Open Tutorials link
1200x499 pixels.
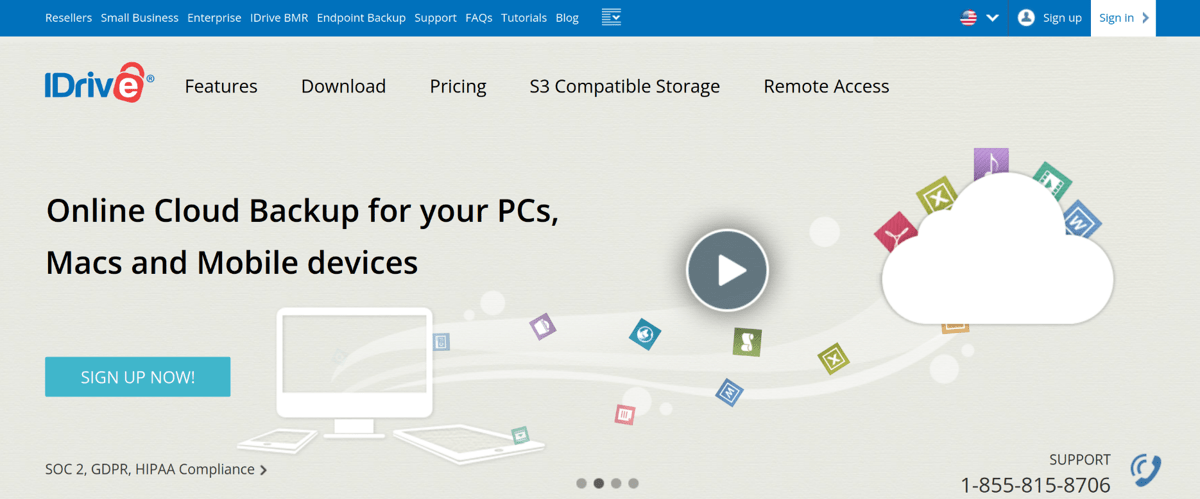tap(524, 18)
